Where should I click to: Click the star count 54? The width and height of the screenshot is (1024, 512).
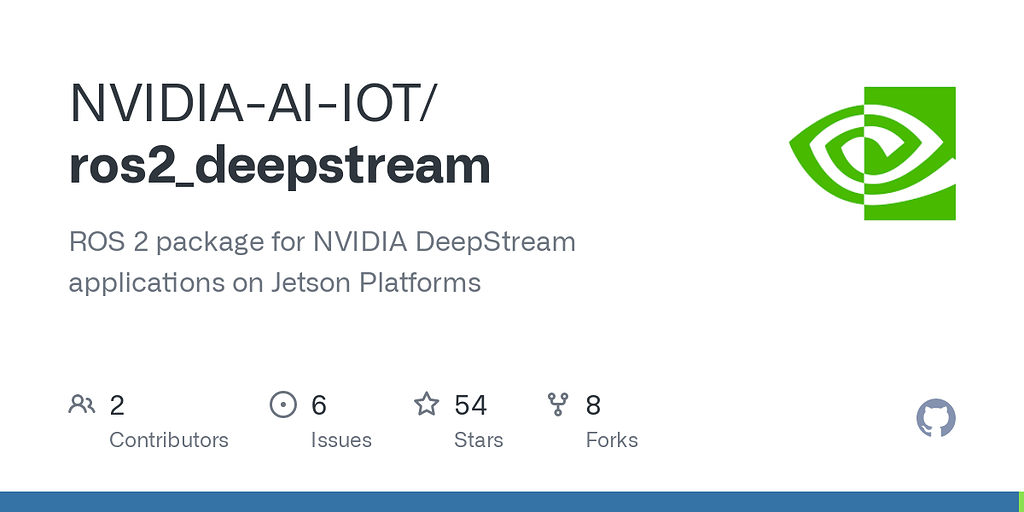tap(470, 406)
